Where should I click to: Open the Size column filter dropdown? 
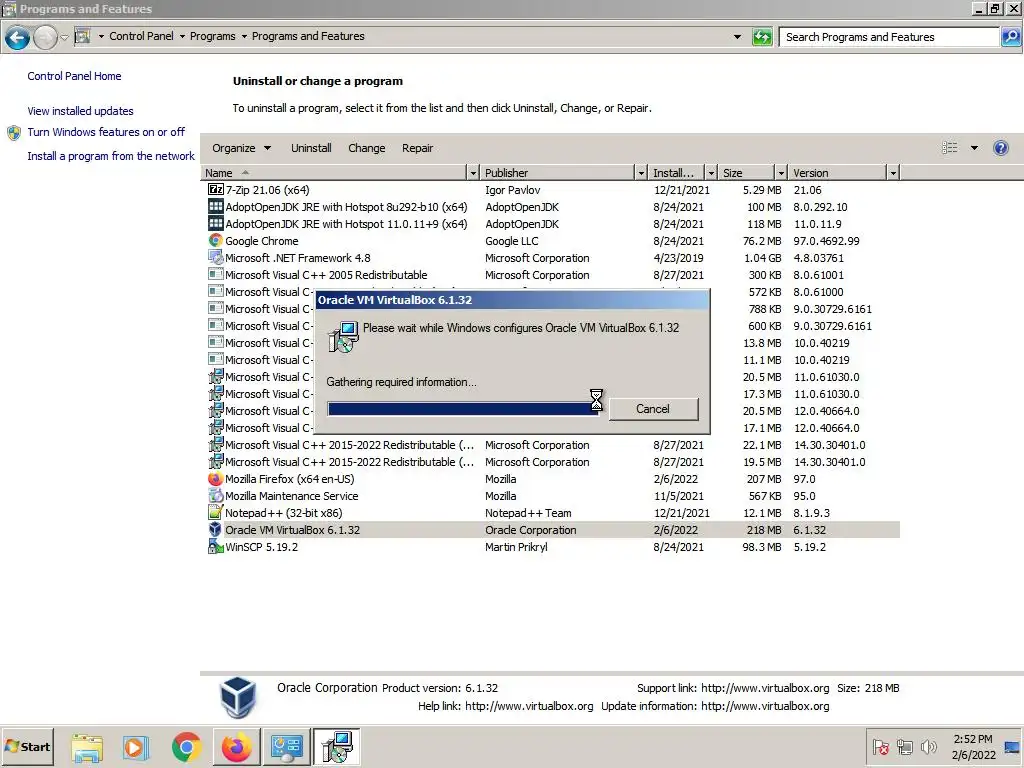781,172
